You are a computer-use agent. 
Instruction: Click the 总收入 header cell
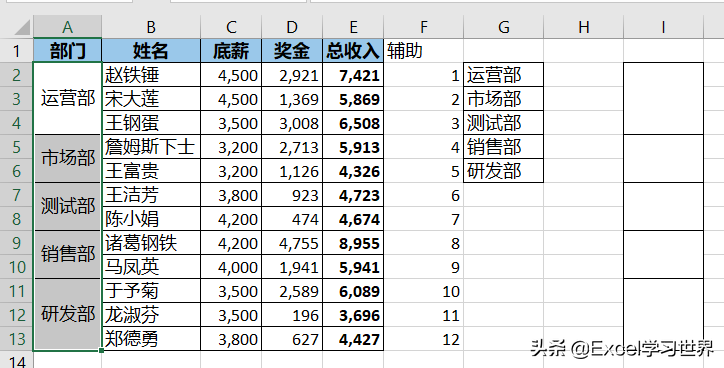[353, 50]
